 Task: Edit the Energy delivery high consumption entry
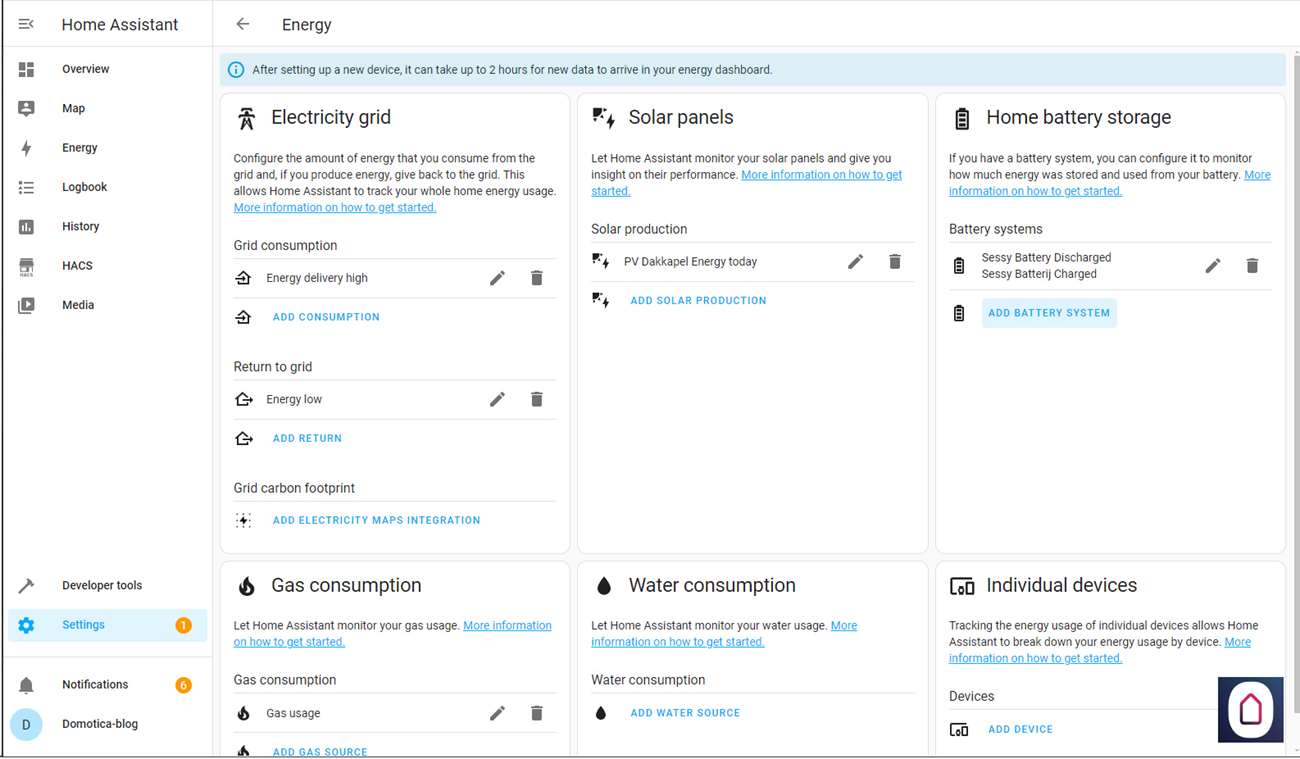tap(497, 278)
